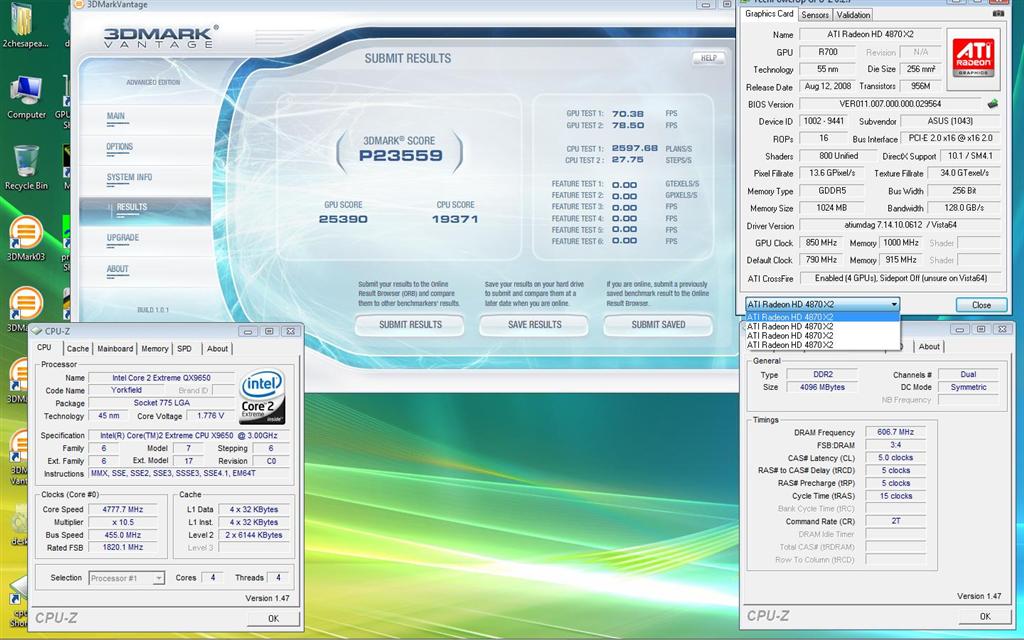Click the SUBMIT RESULTS button
Viewport: 1024px width, 640px height.
click(410, 325)
